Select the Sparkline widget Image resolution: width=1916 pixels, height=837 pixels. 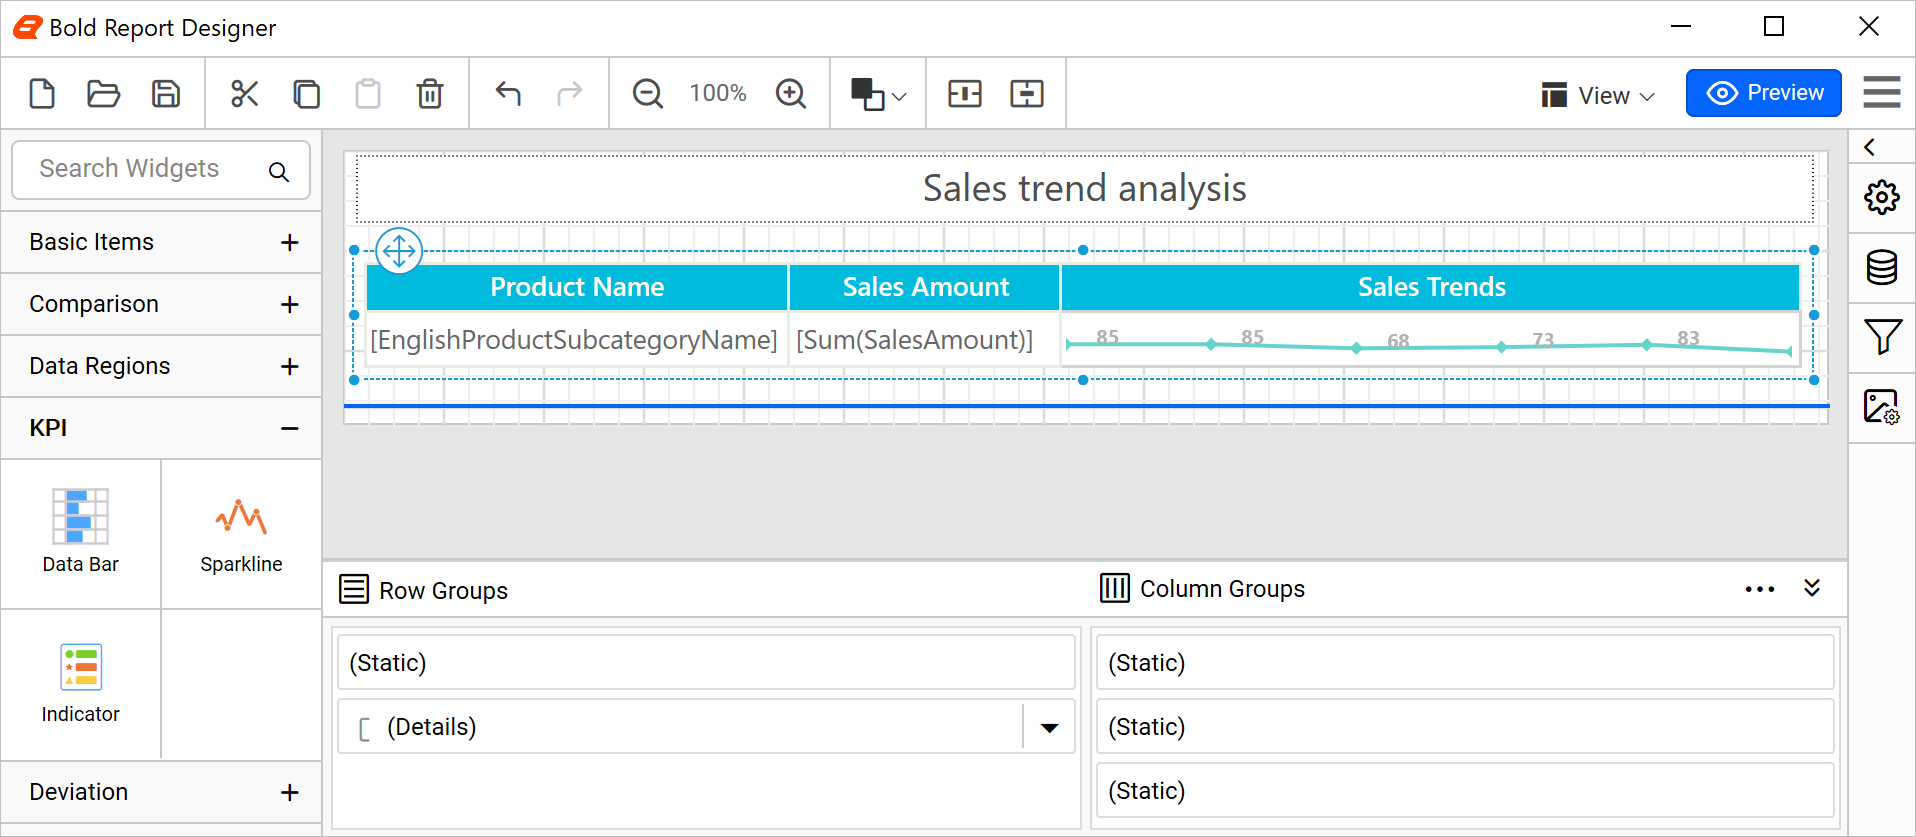coord(241,533)
